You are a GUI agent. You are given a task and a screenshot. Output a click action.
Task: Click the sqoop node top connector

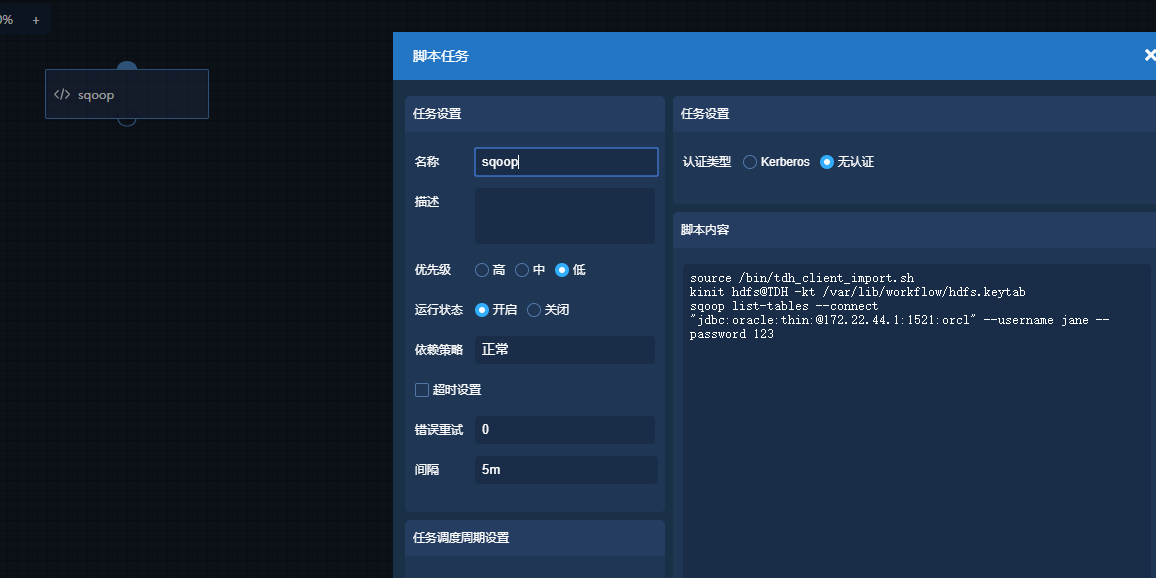127,67
